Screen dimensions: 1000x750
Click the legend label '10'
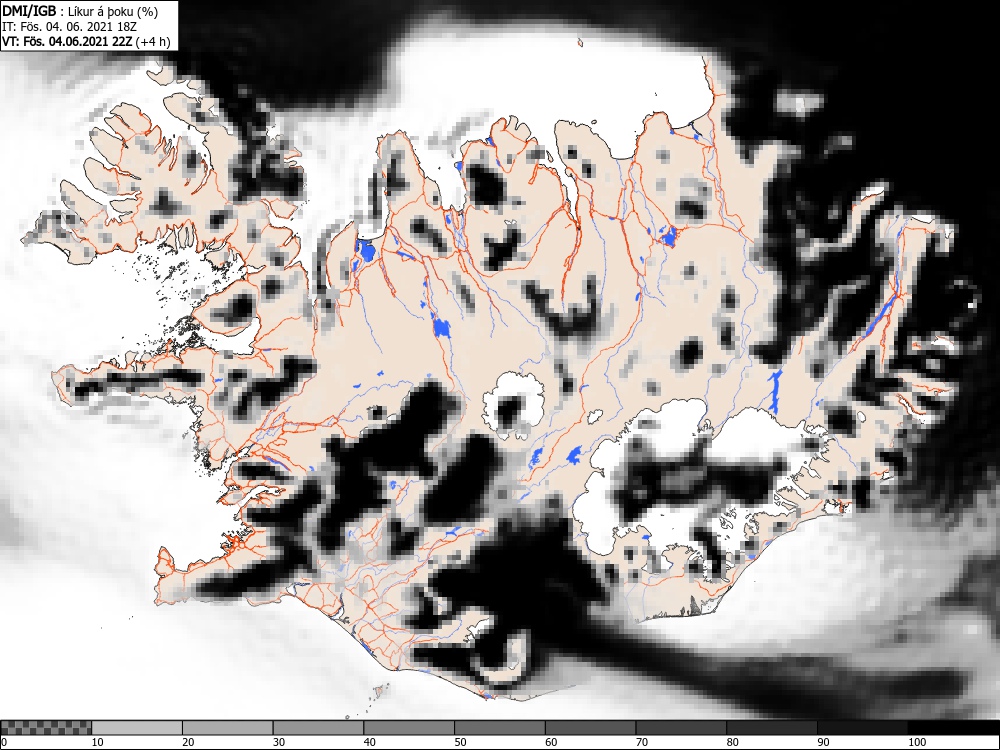97,742
